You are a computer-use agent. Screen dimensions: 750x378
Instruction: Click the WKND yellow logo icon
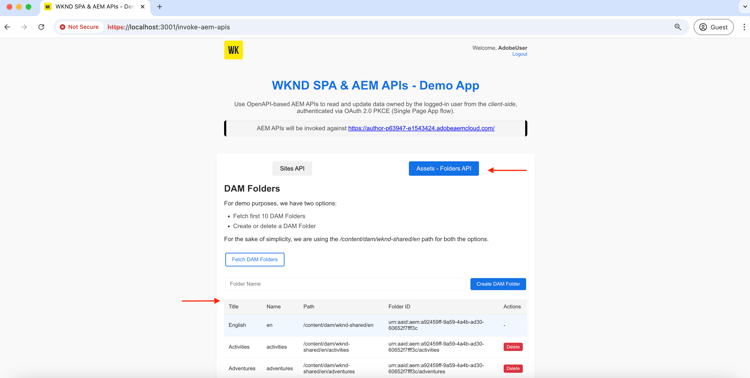pos(233,50)
